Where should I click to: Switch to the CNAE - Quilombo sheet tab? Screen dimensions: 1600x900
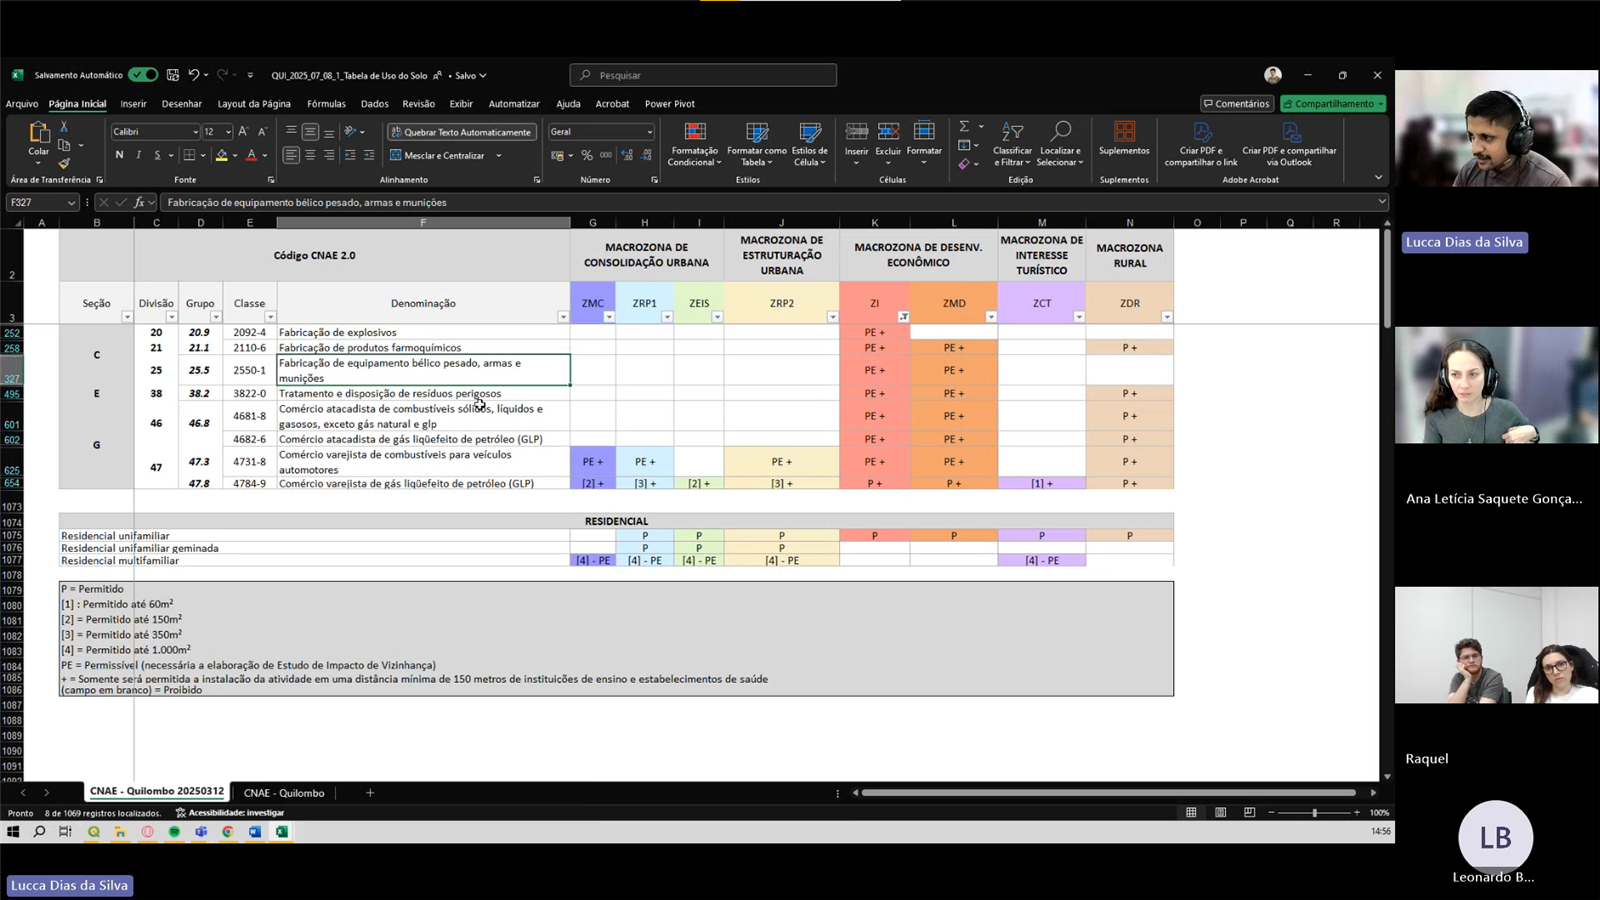coord(284,793)
